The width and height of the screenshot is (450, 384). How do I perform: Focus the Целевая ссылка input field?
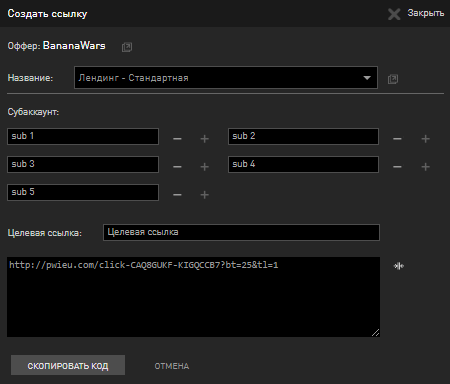(x=241, y=232)
